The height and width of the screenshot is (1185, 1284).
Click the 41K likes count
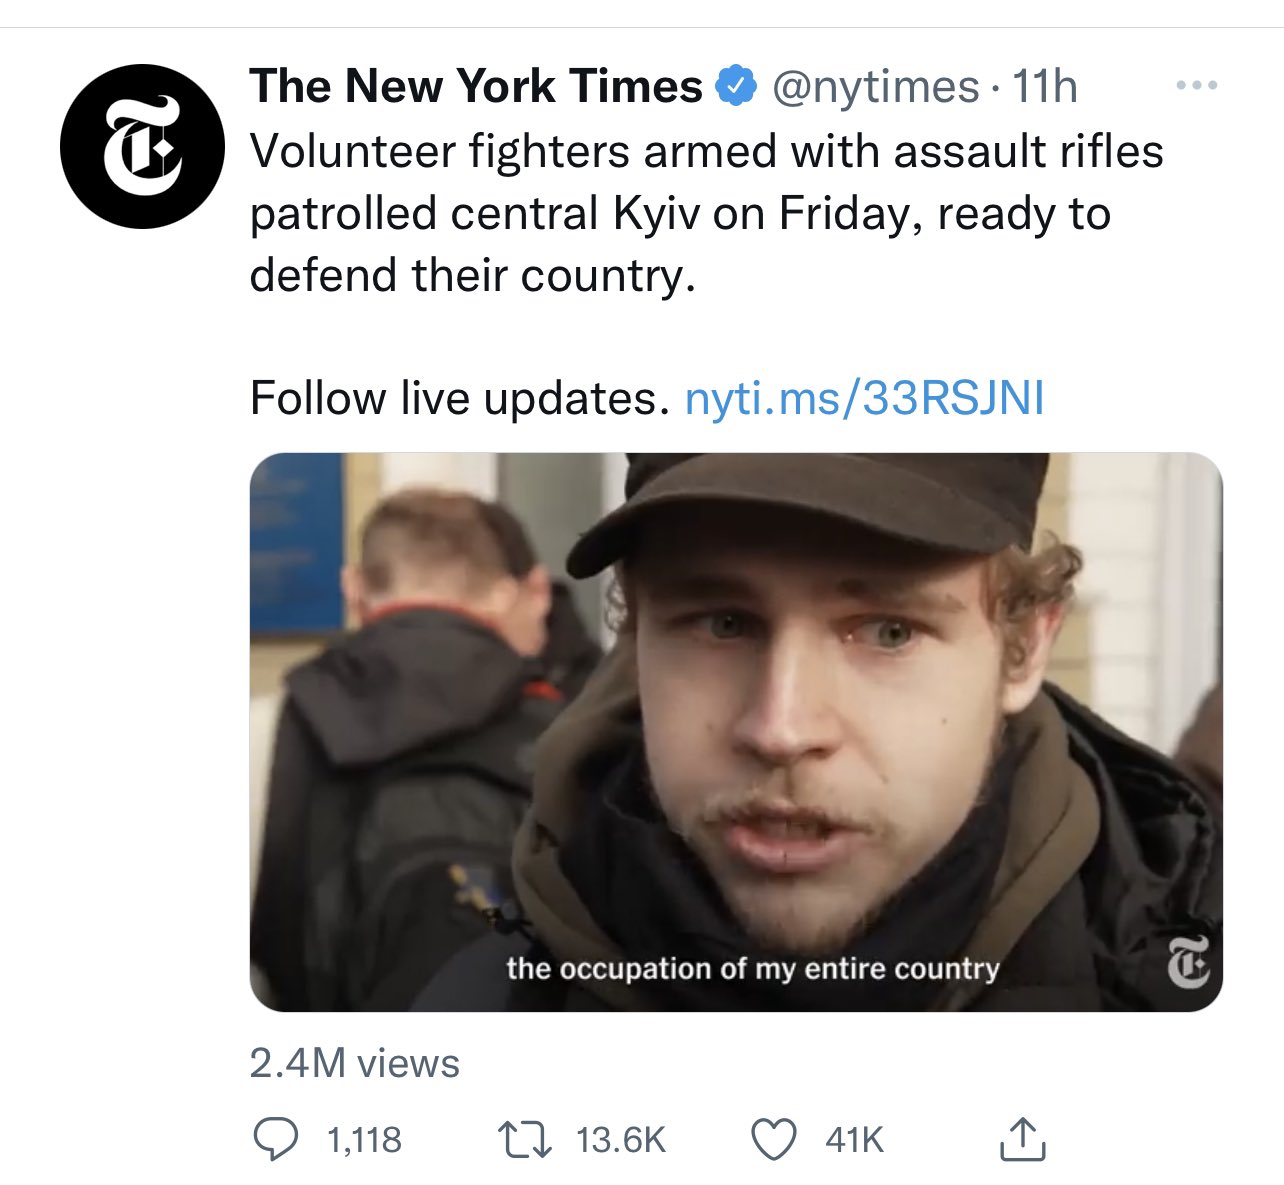[855, 1140]
